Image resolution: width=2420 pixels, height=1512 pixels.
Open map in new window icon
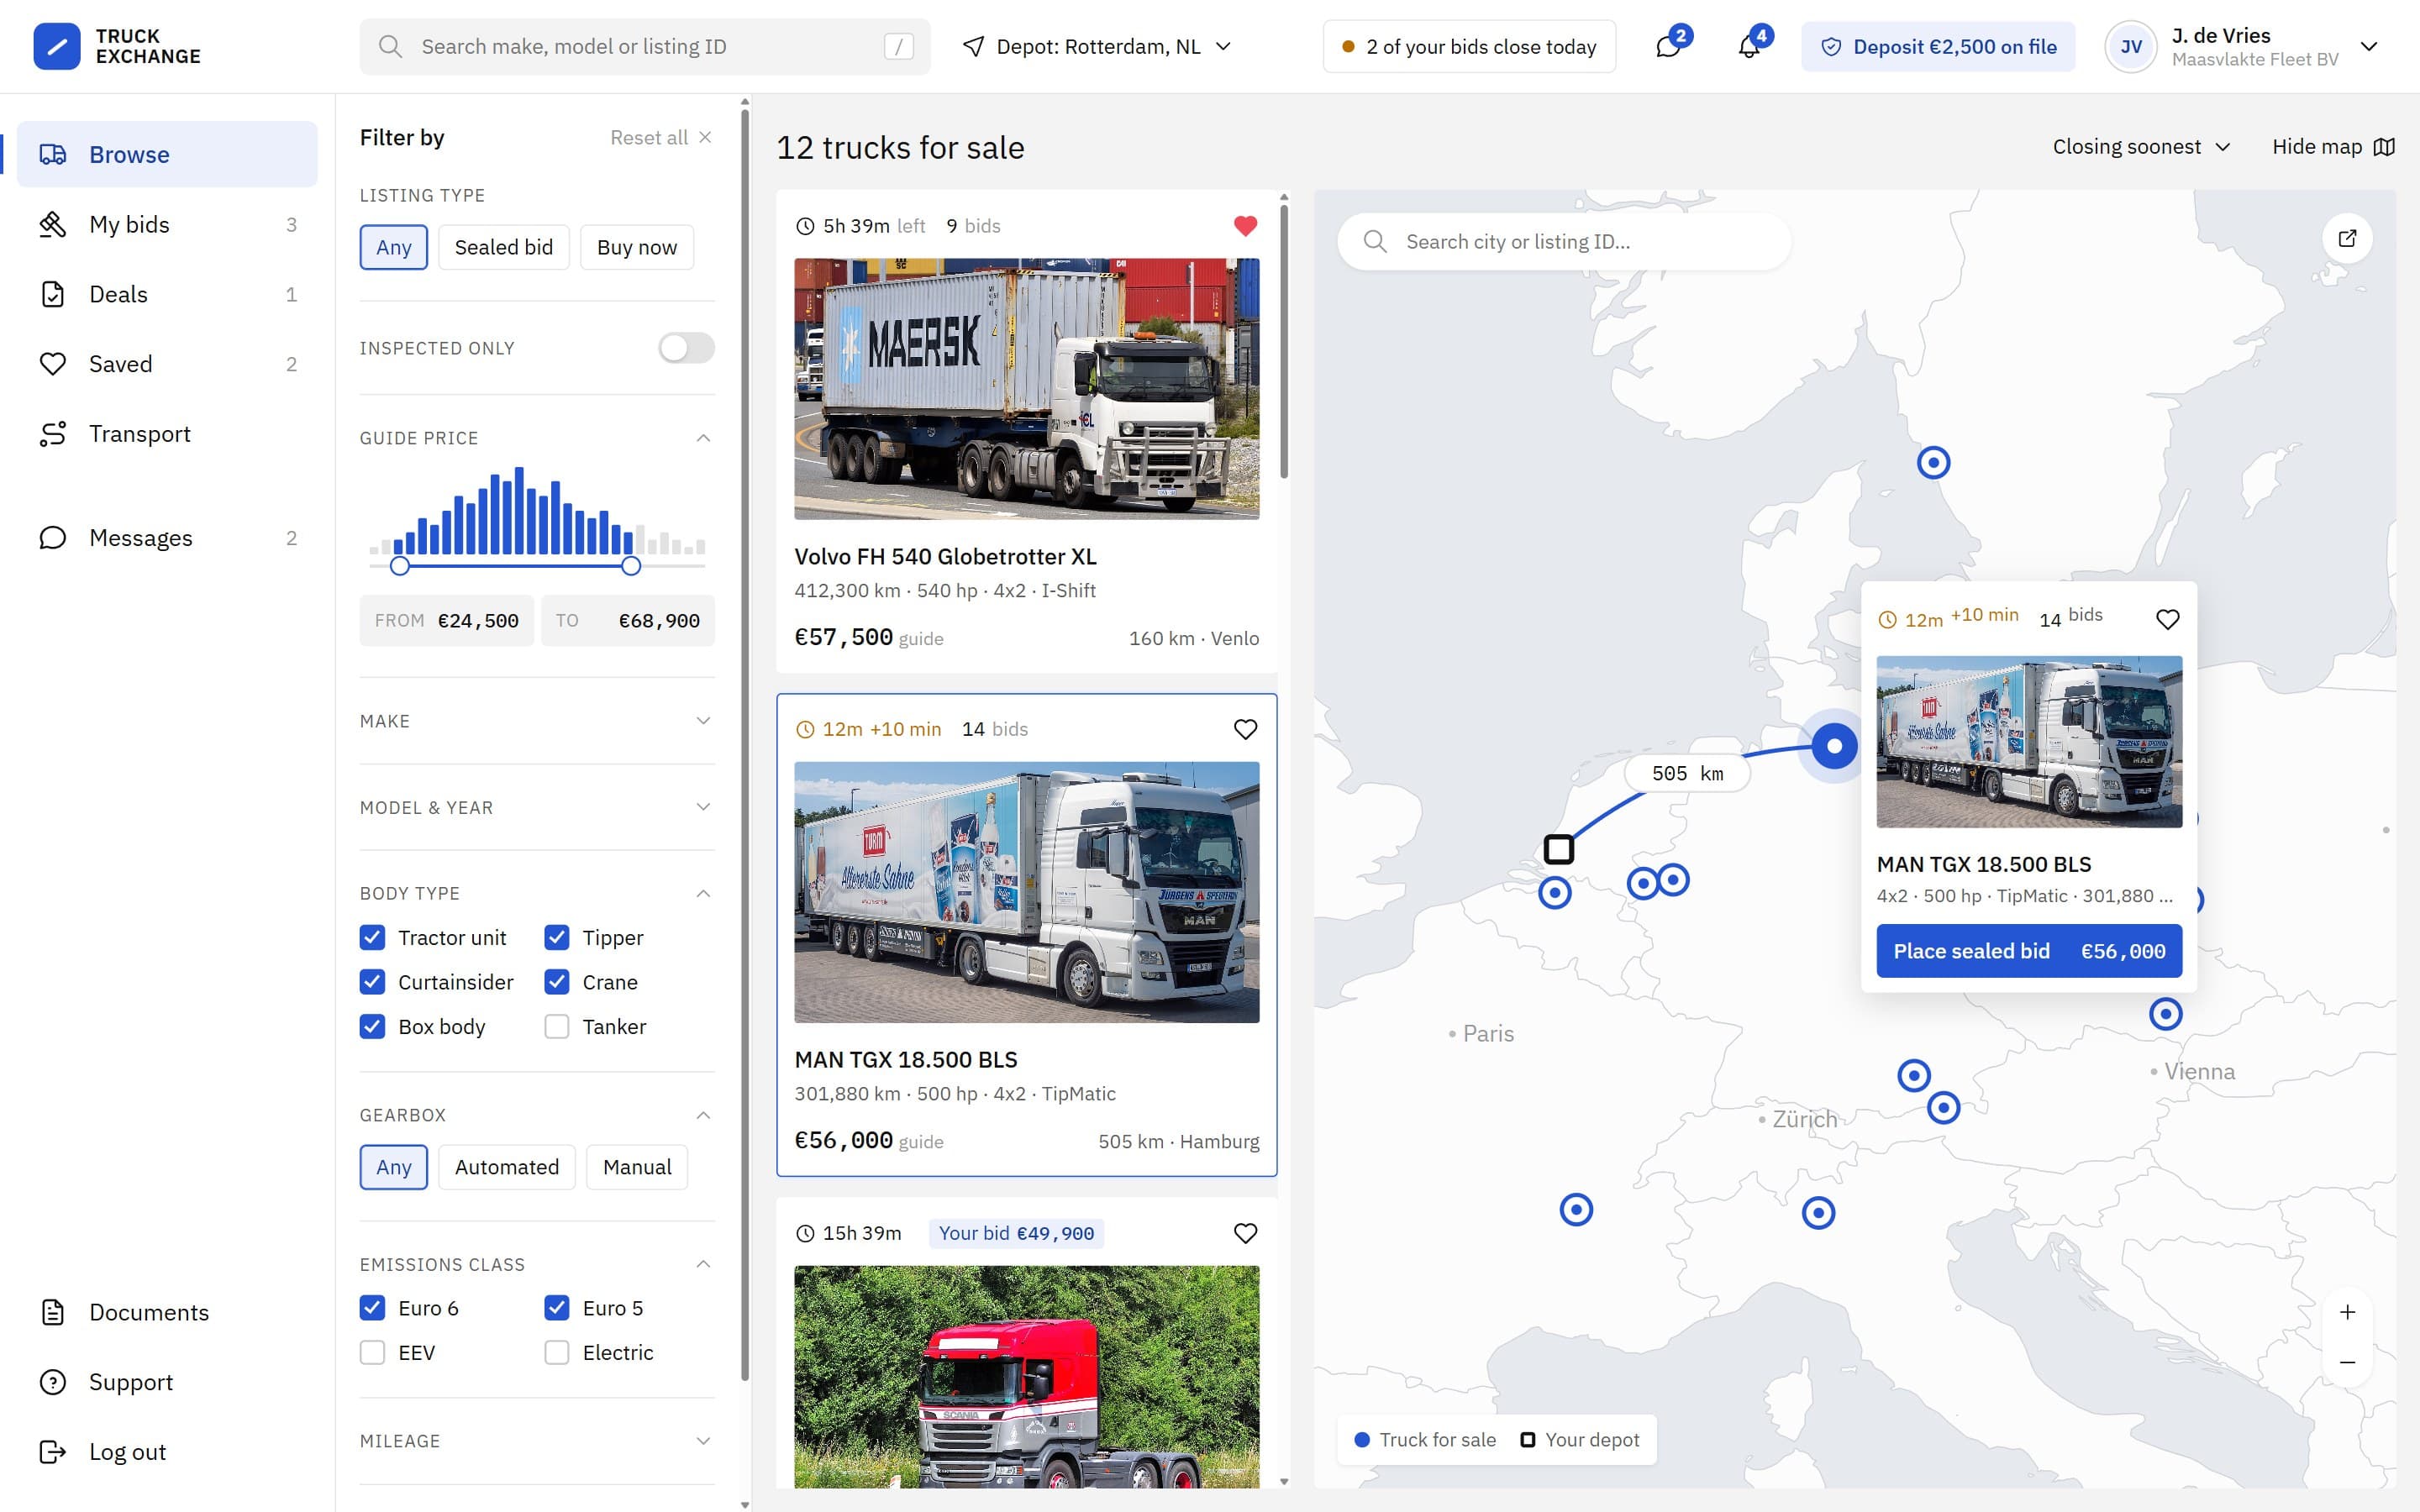point(2347,238)
